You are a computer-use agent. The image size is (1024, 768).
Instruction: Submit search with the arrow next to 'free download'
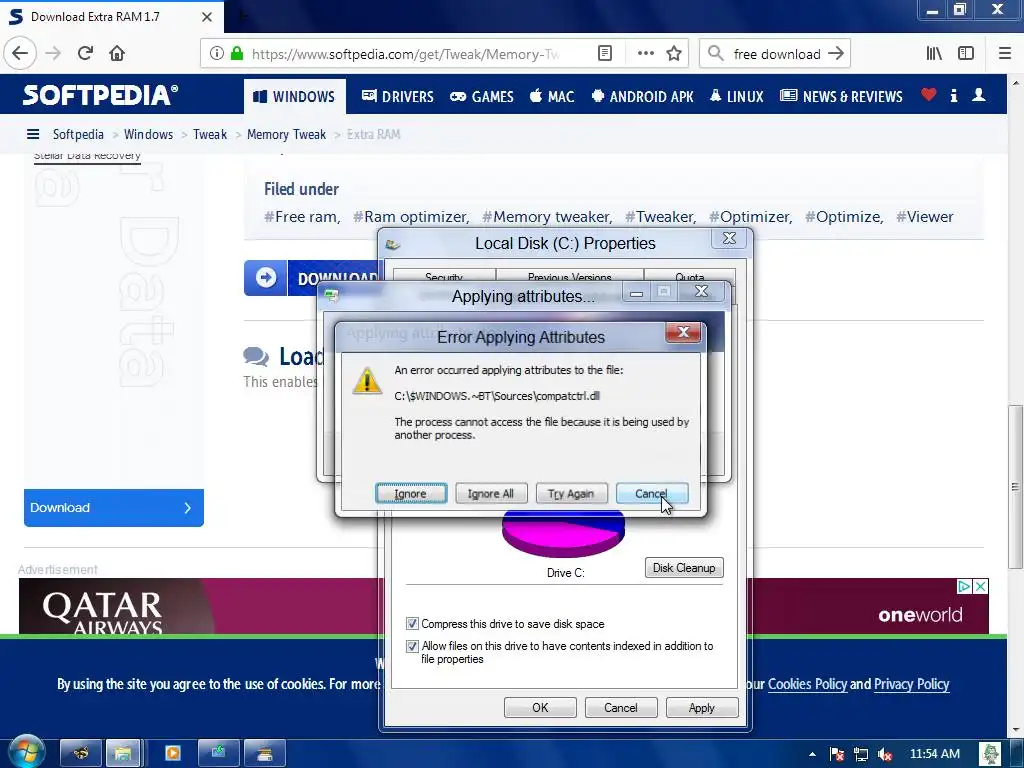click(836, 54)
